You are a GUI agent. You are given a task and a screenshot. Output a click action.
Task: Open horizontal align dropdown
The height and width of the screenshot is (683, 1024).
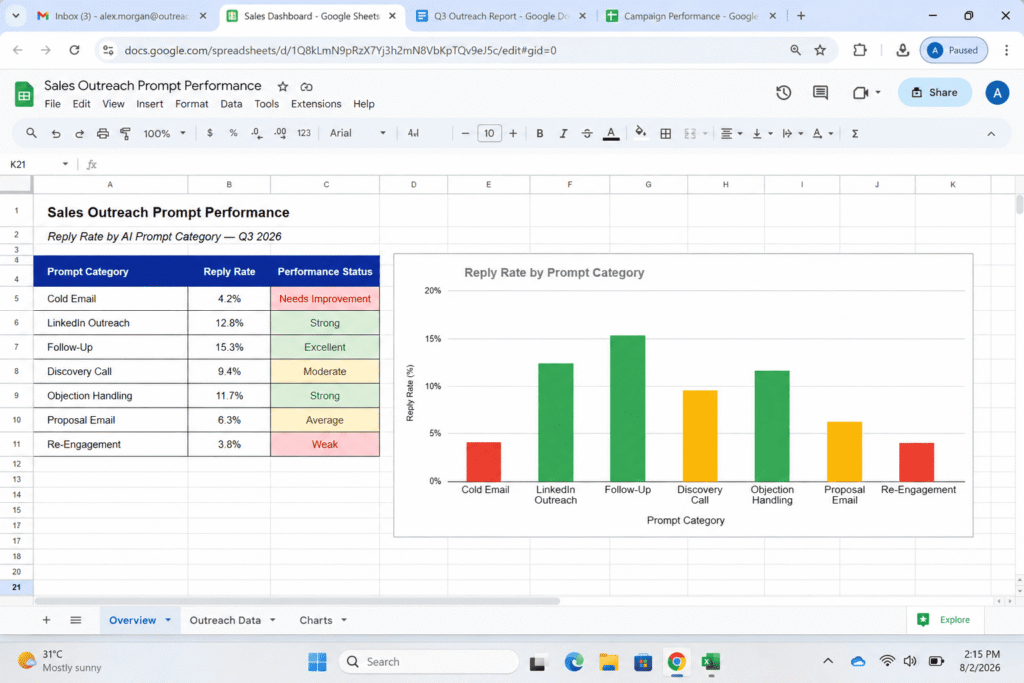click(x=731, y=133)
